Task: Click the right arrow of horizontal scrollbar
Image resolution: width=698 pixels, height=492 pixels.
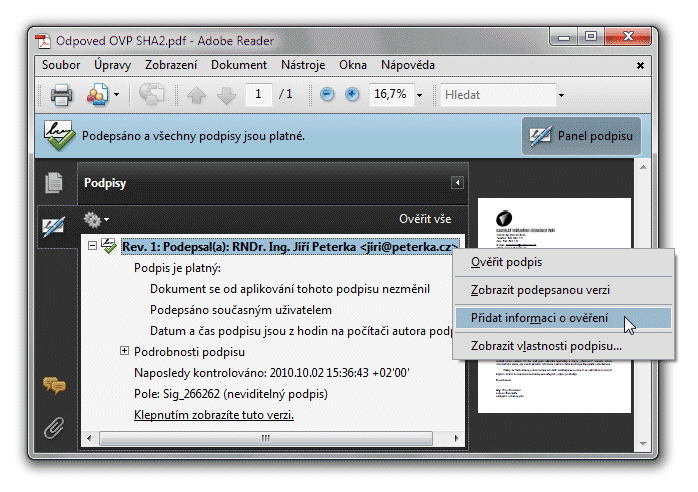Action: point(456,438)
